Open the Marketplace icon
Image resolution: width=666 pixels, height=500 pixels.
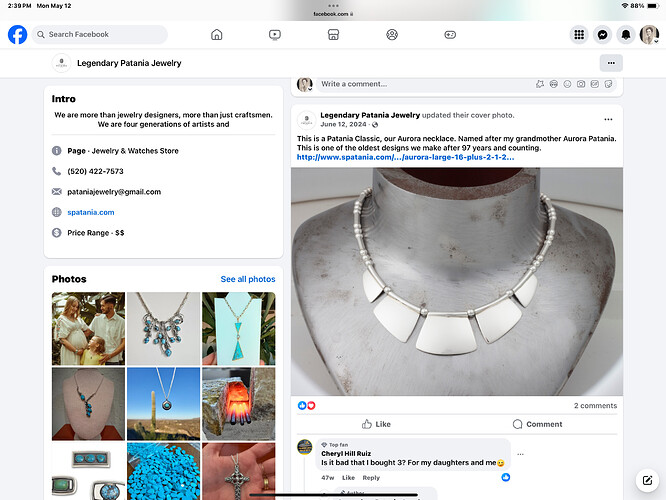[333, 34]
